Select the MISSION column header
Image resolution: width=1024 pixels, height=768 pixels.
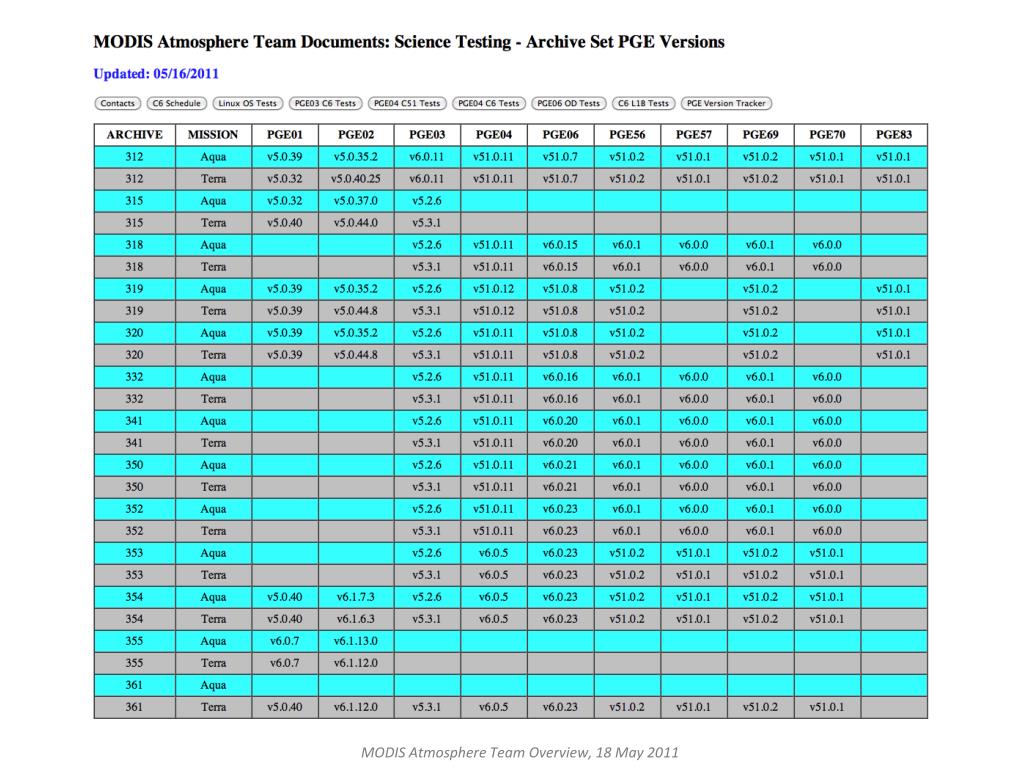point(213,135)
